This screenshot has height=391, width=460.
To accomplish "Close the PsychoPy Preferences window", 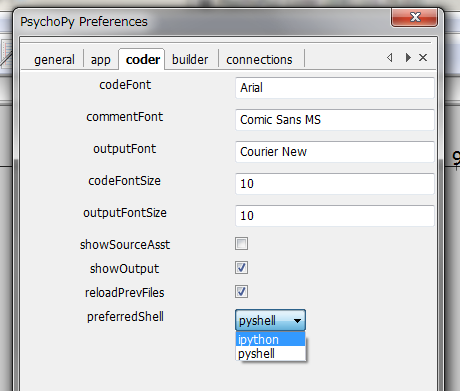I will coord(414,17).
